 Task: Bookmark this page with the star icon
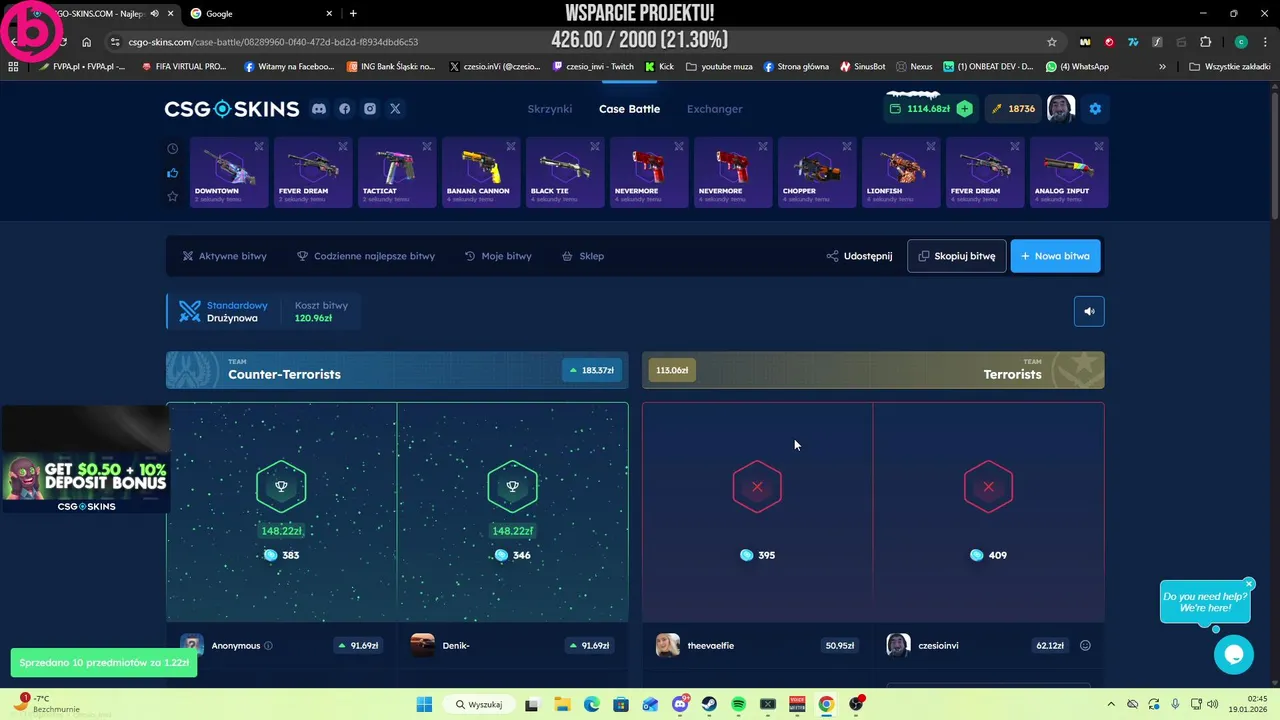(x=1052, y=42)
